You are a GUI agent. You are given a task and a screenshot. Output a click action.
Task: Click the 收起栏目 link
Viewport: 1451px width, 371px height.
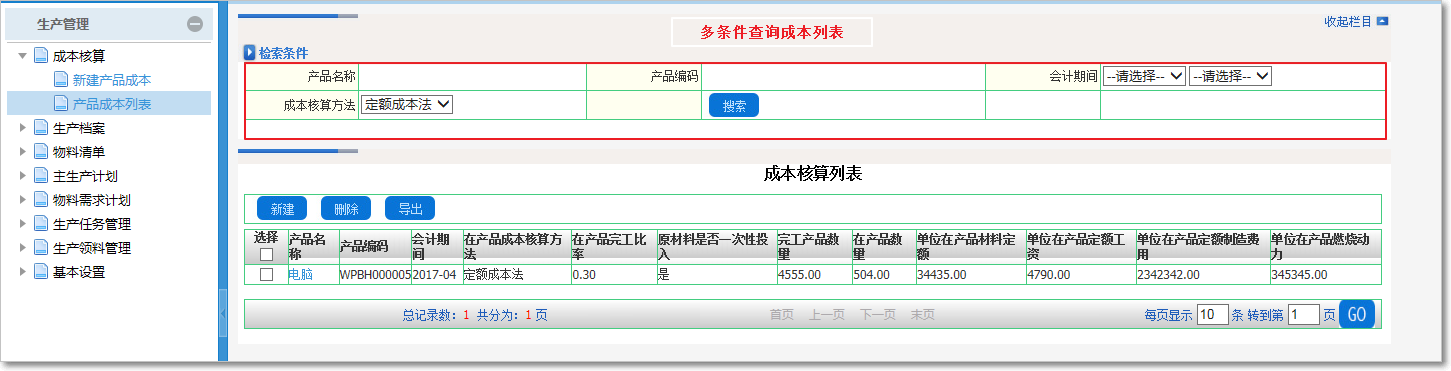pyautogui.click(x=1349, y=21)
